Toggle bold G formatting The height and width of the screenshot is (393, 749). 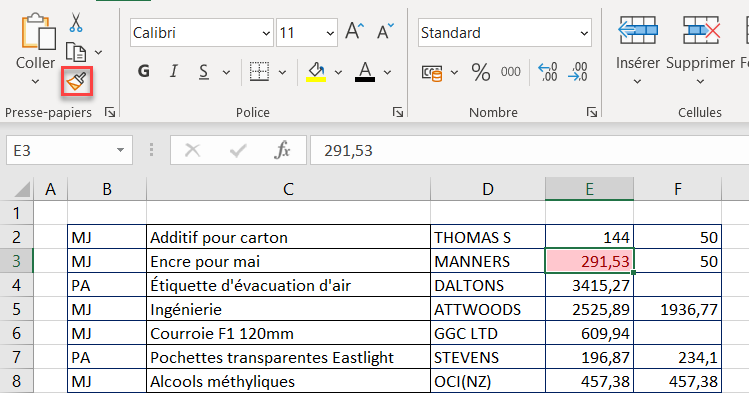click(144, 72)
